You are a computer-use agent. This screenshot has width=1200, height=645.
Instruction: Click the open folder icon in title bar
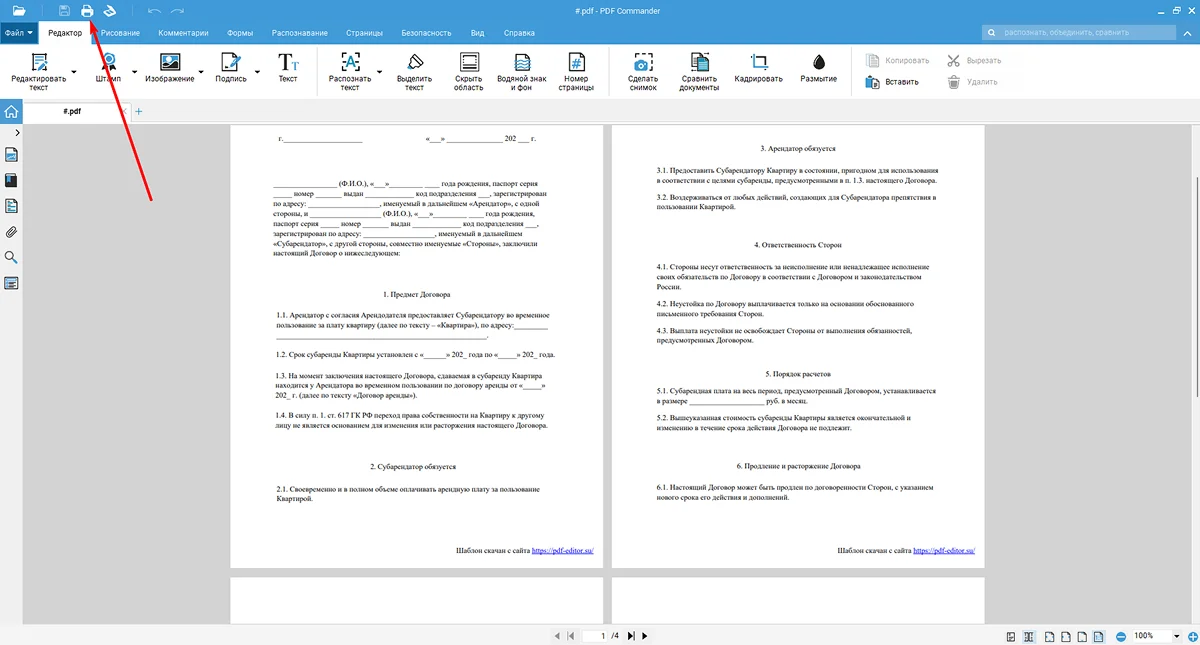18,11
